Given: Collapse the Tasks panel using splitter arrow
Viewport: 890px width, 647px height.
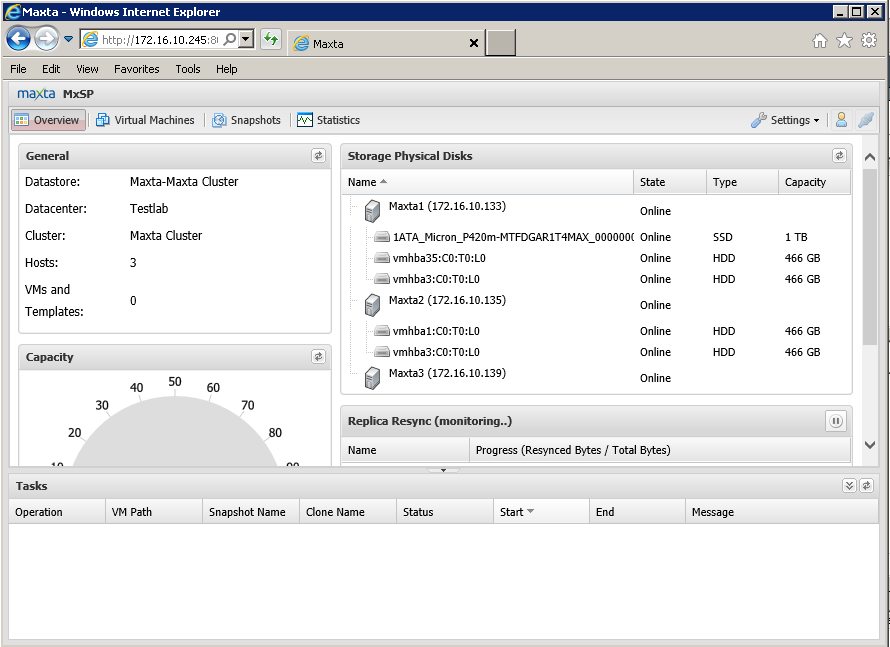Looking at the screenshot, I should point(443,470).
